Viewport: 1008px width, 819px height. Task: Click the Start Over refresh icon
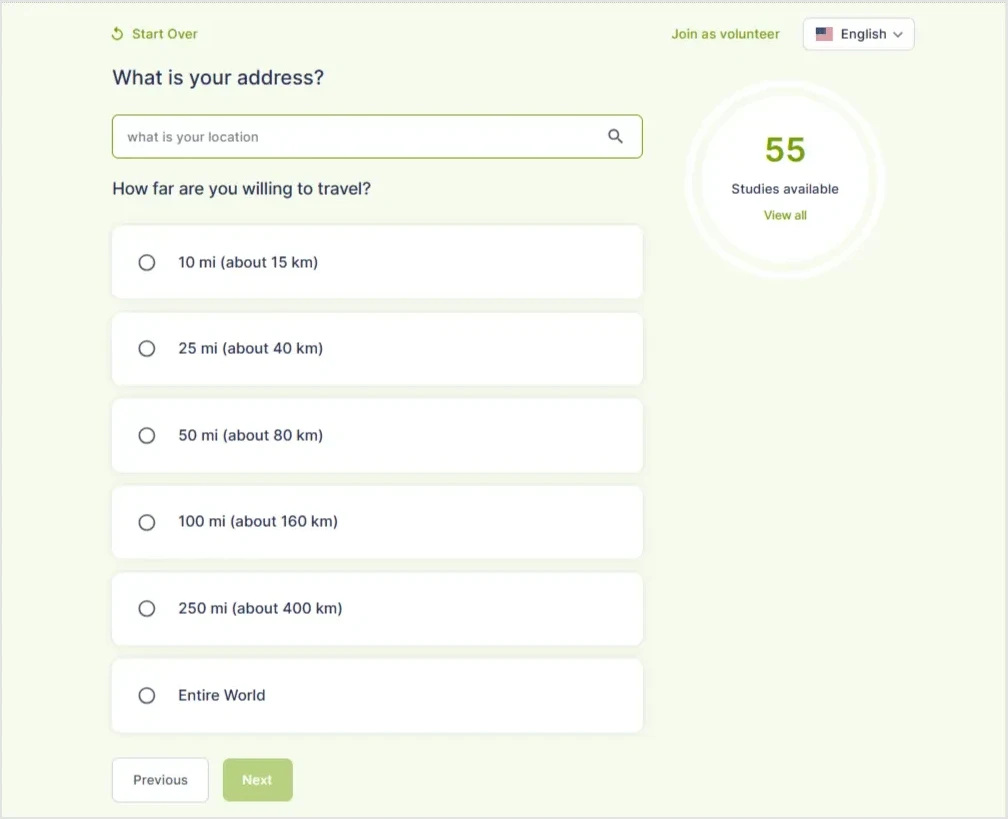(x=118, y=34)
